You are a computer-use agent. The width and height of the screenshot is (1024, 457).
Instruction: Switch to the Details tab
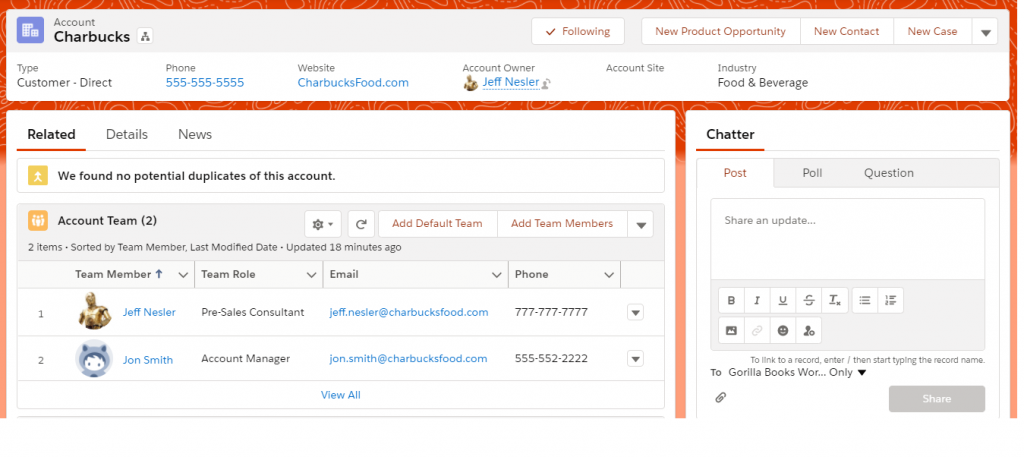[127, 134]
